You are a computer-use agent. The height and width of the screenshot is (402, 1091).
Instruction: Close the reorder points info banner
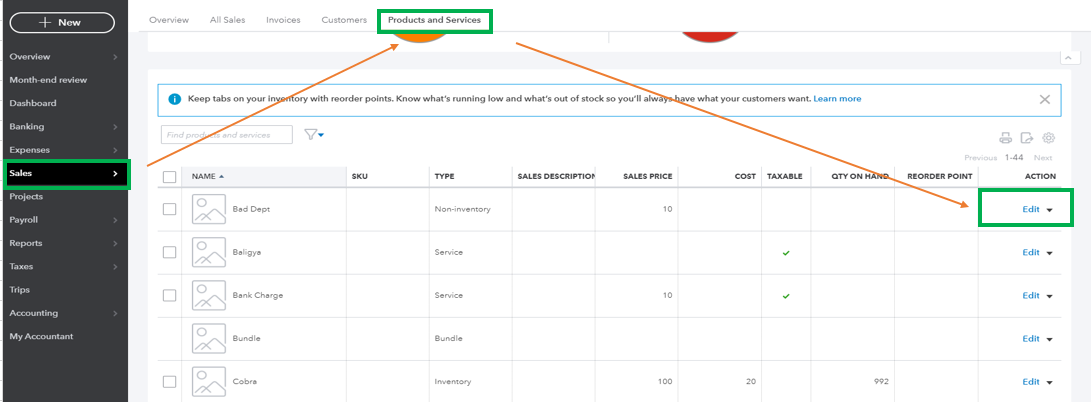pyautogui.click(x=1044, y=99)
